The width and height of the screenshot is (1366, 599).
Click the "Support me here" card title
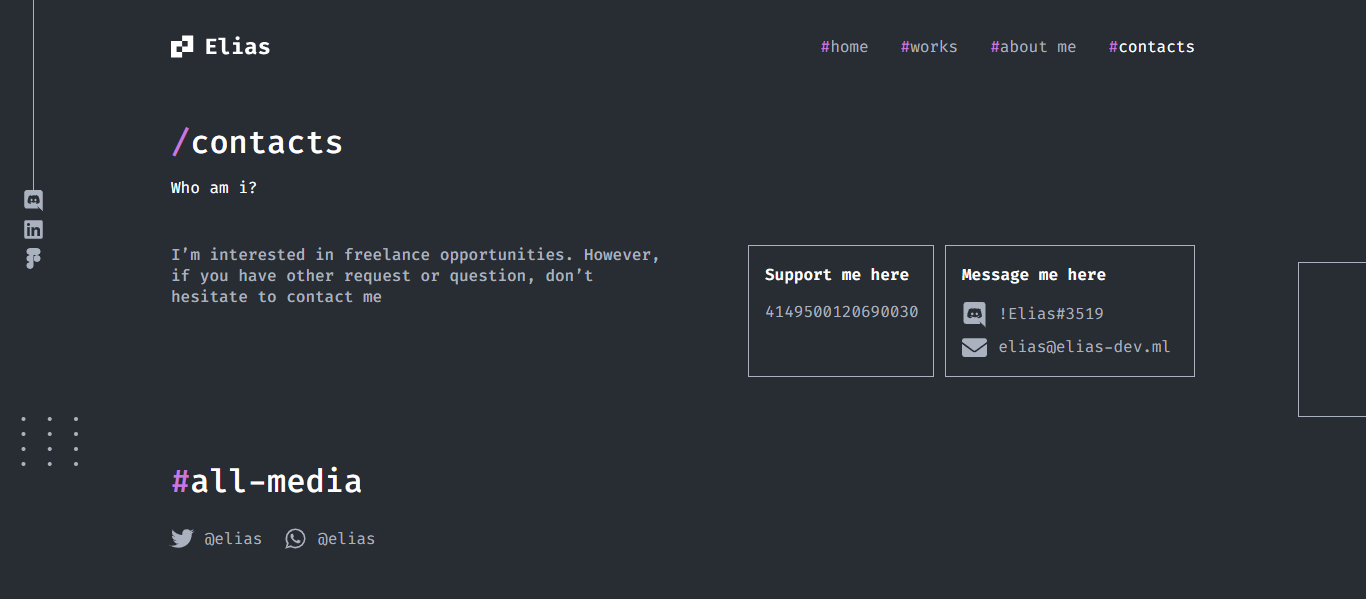[x=837, y=275]
